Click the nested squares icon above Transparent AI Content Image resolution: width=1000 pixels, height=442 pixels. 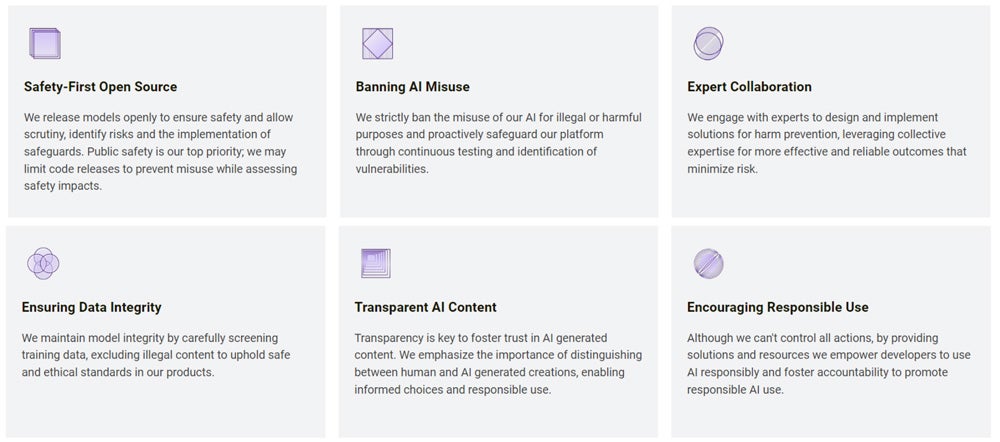pos(376,263)
